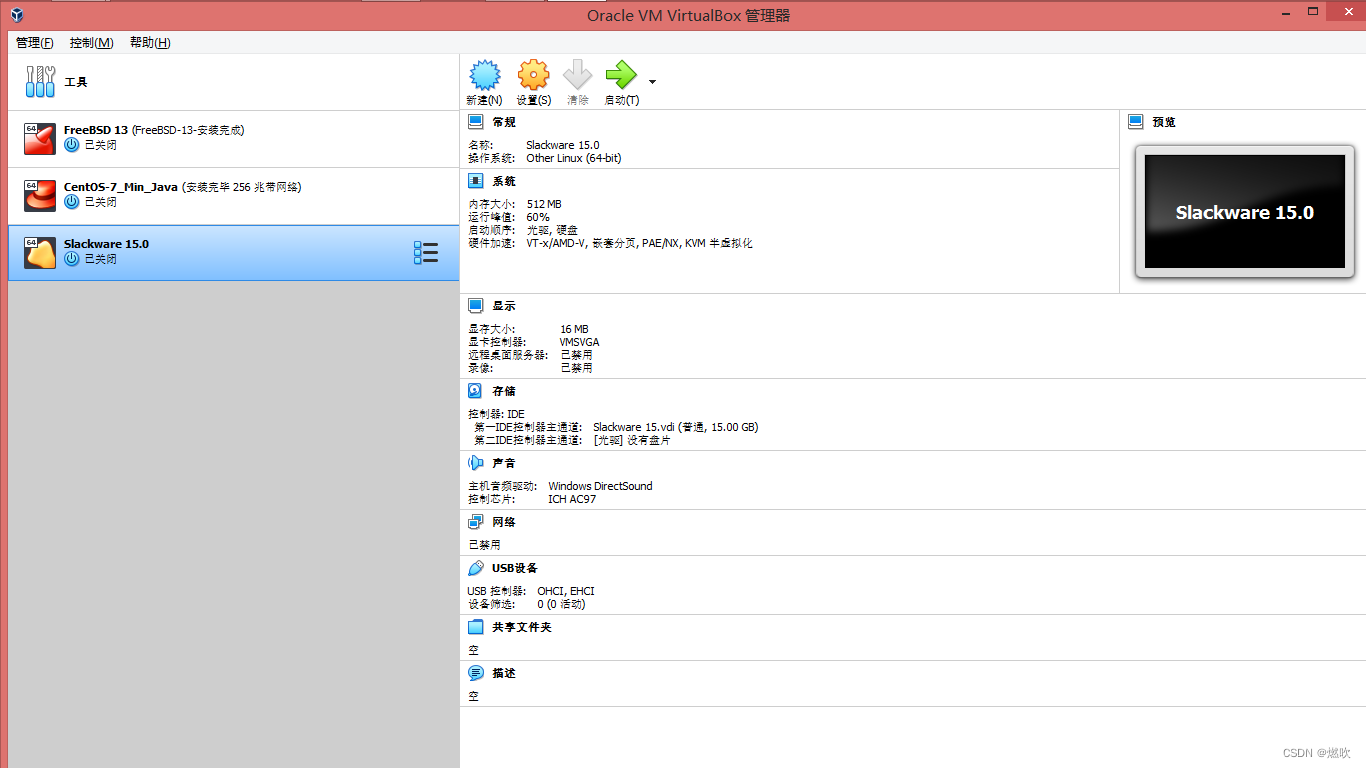Click the USB device filters value
The height and width of the screenshot is (768, 1366).
[561, 604]
